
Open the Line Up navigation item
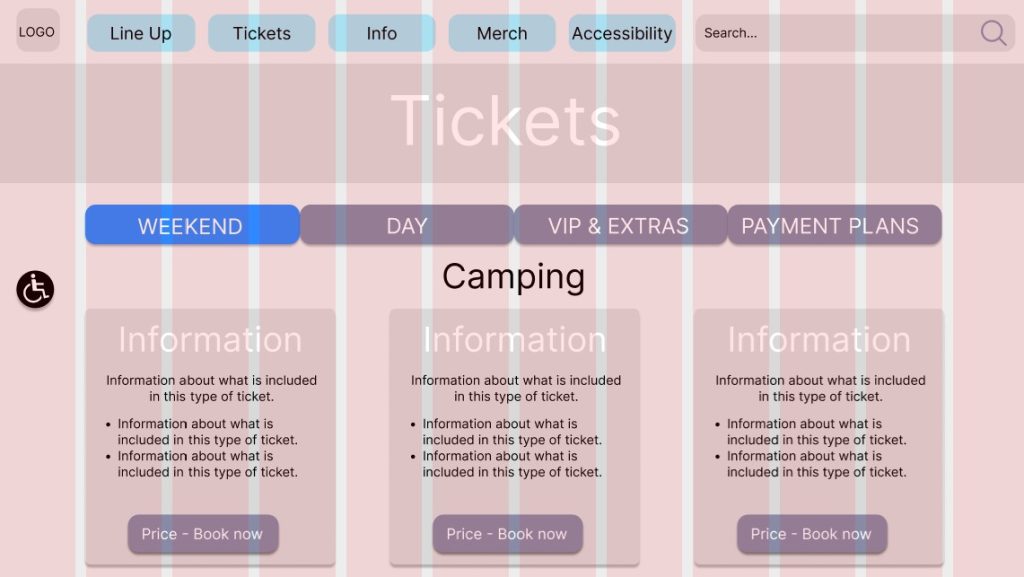pyautogui.click(x=141, y=33)
